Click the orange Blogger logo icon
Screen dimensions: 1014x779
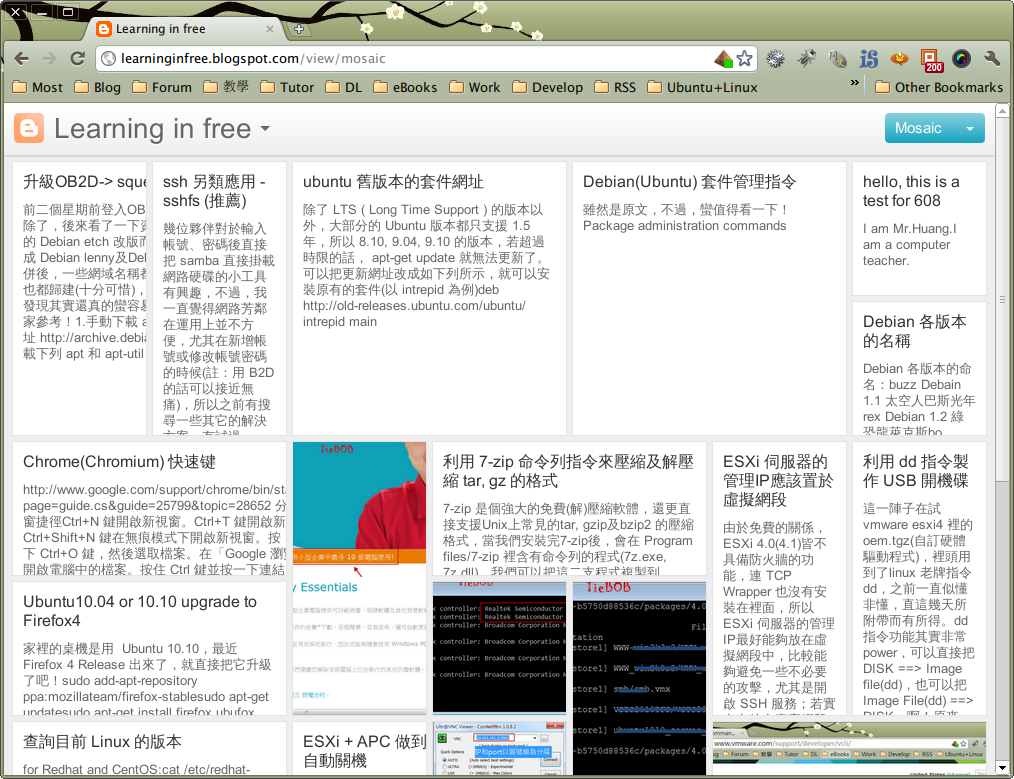tap(29, 128)
